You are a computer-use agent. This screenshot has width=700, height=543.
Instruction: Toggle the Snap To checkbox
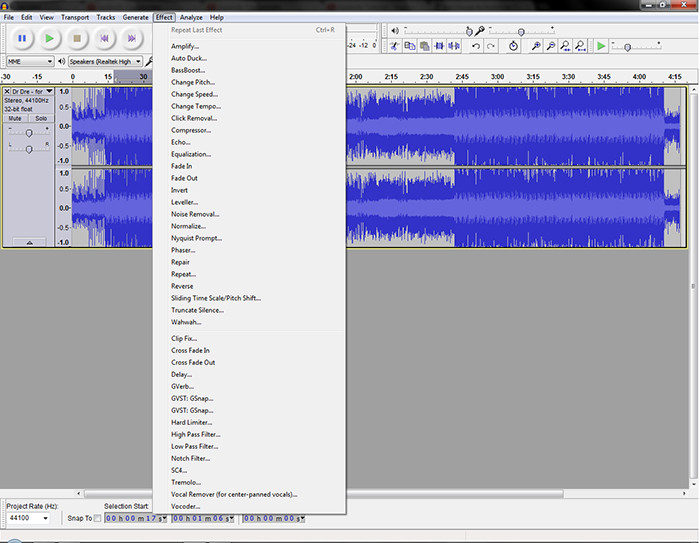point(97,518)
